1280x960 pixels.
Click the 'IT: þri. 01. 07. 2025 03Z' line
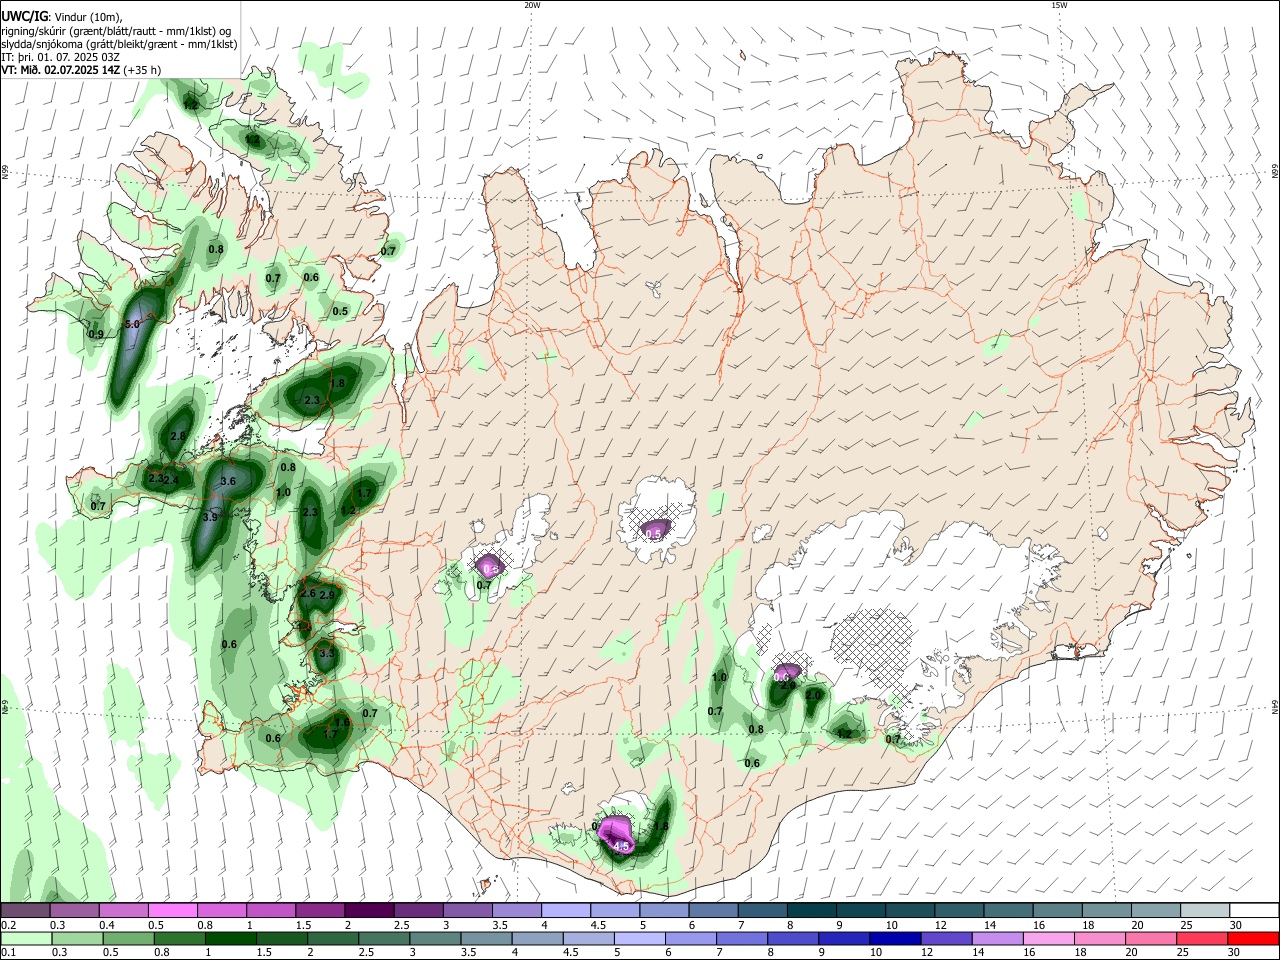[61, 57]
